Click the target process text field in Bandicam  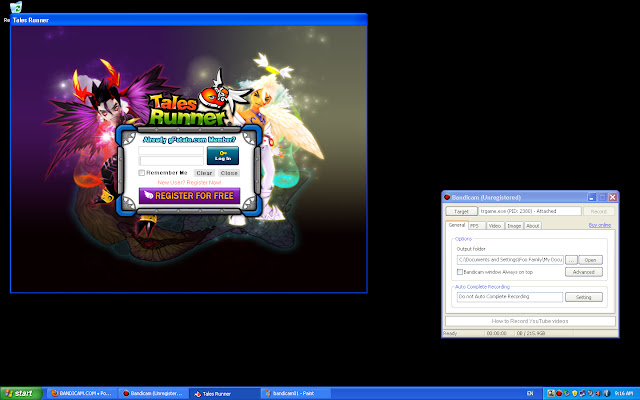coord(530,211)
